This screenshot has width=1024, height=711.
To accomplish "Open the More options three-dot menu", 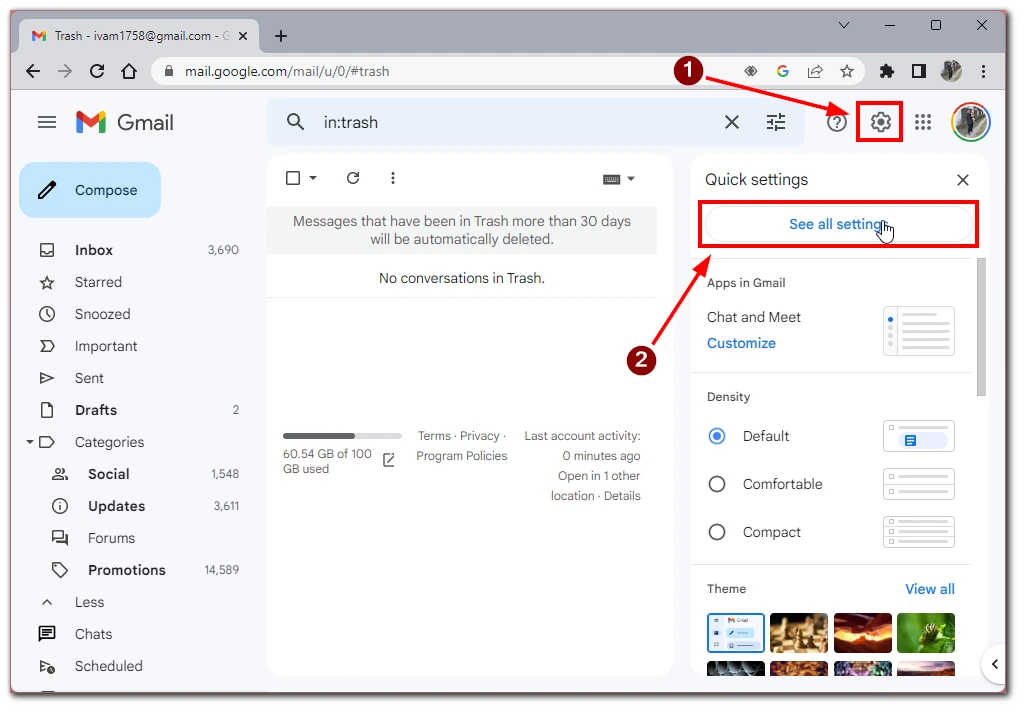I will 392,178.
